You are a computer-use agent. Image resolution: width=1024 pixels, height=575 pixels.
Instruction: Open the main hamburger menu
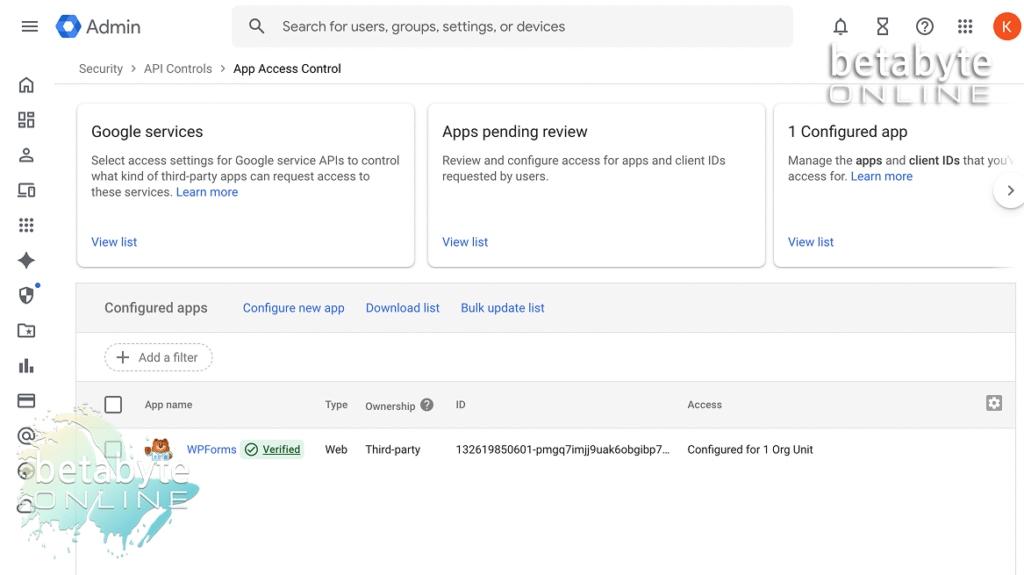29,27
